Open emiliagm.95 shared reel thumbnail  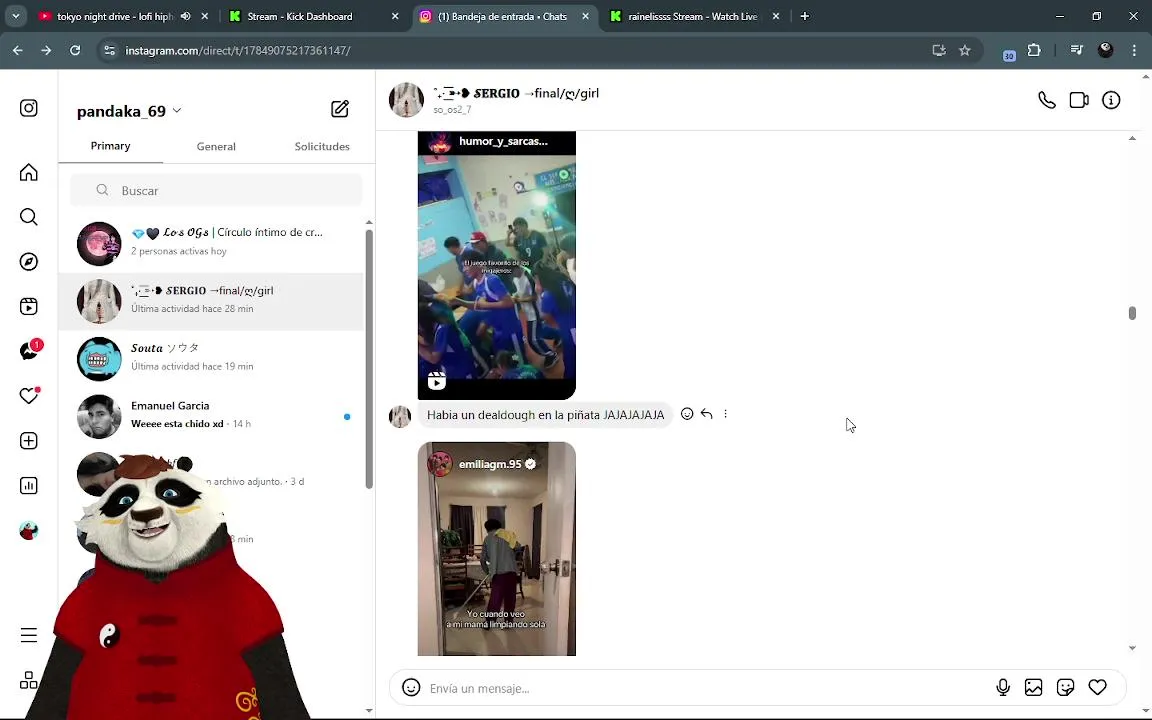pos(497,549)
